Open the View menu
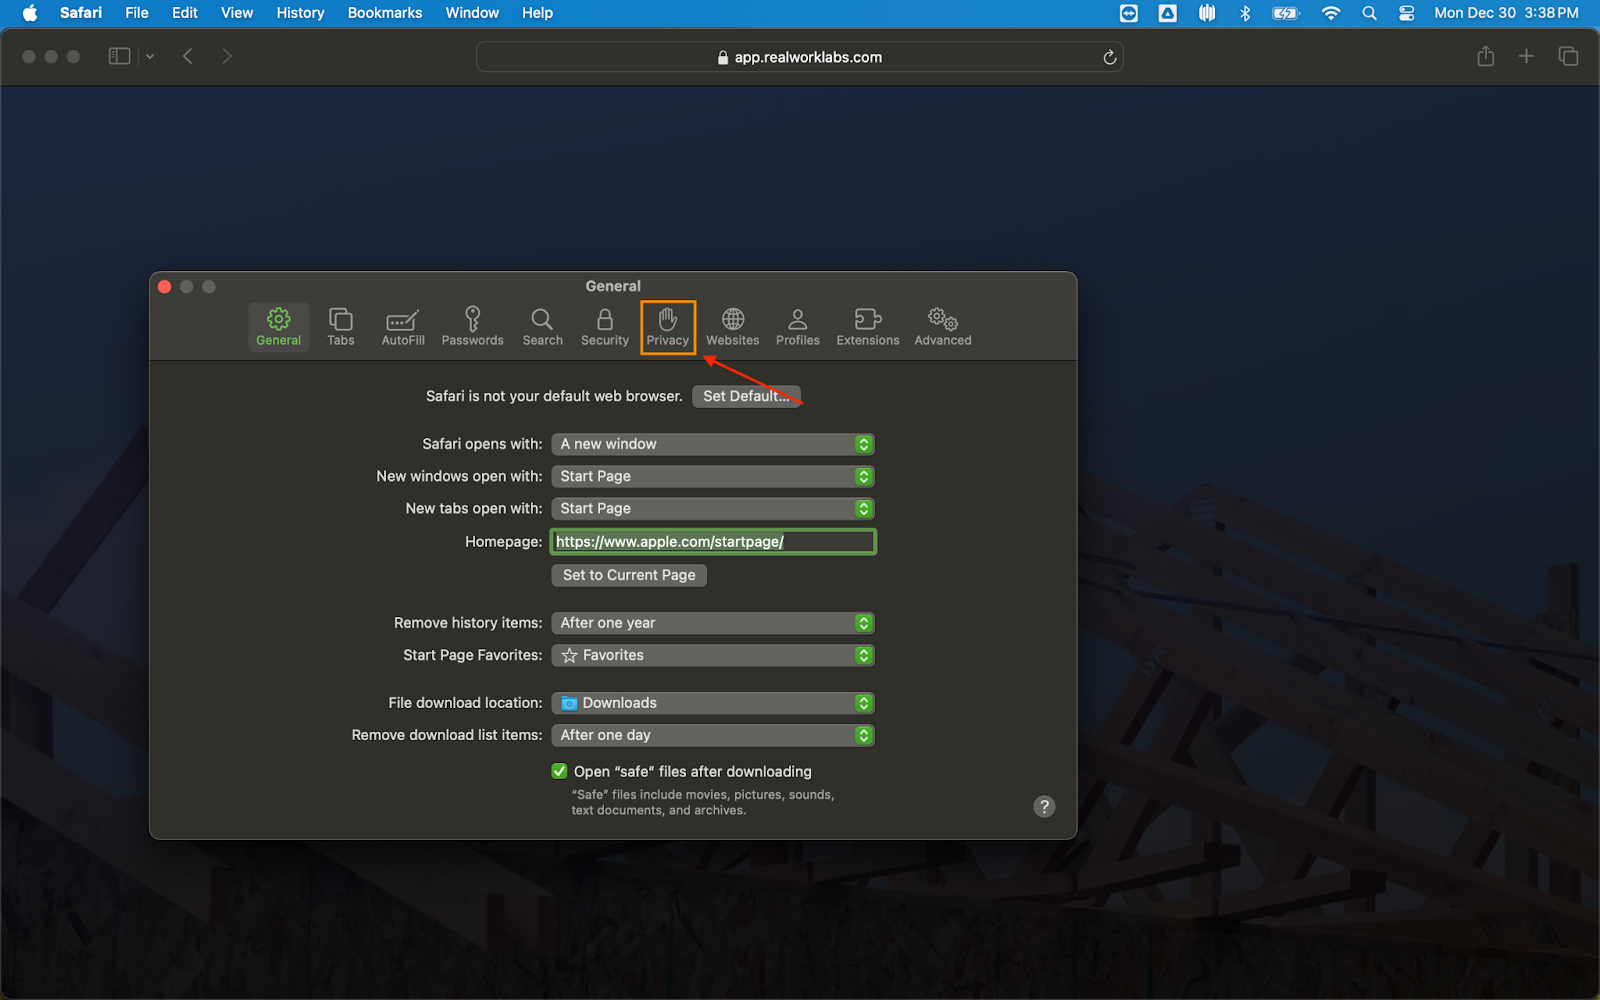Screen dimensions: 1600x1000 click(237, 13)
